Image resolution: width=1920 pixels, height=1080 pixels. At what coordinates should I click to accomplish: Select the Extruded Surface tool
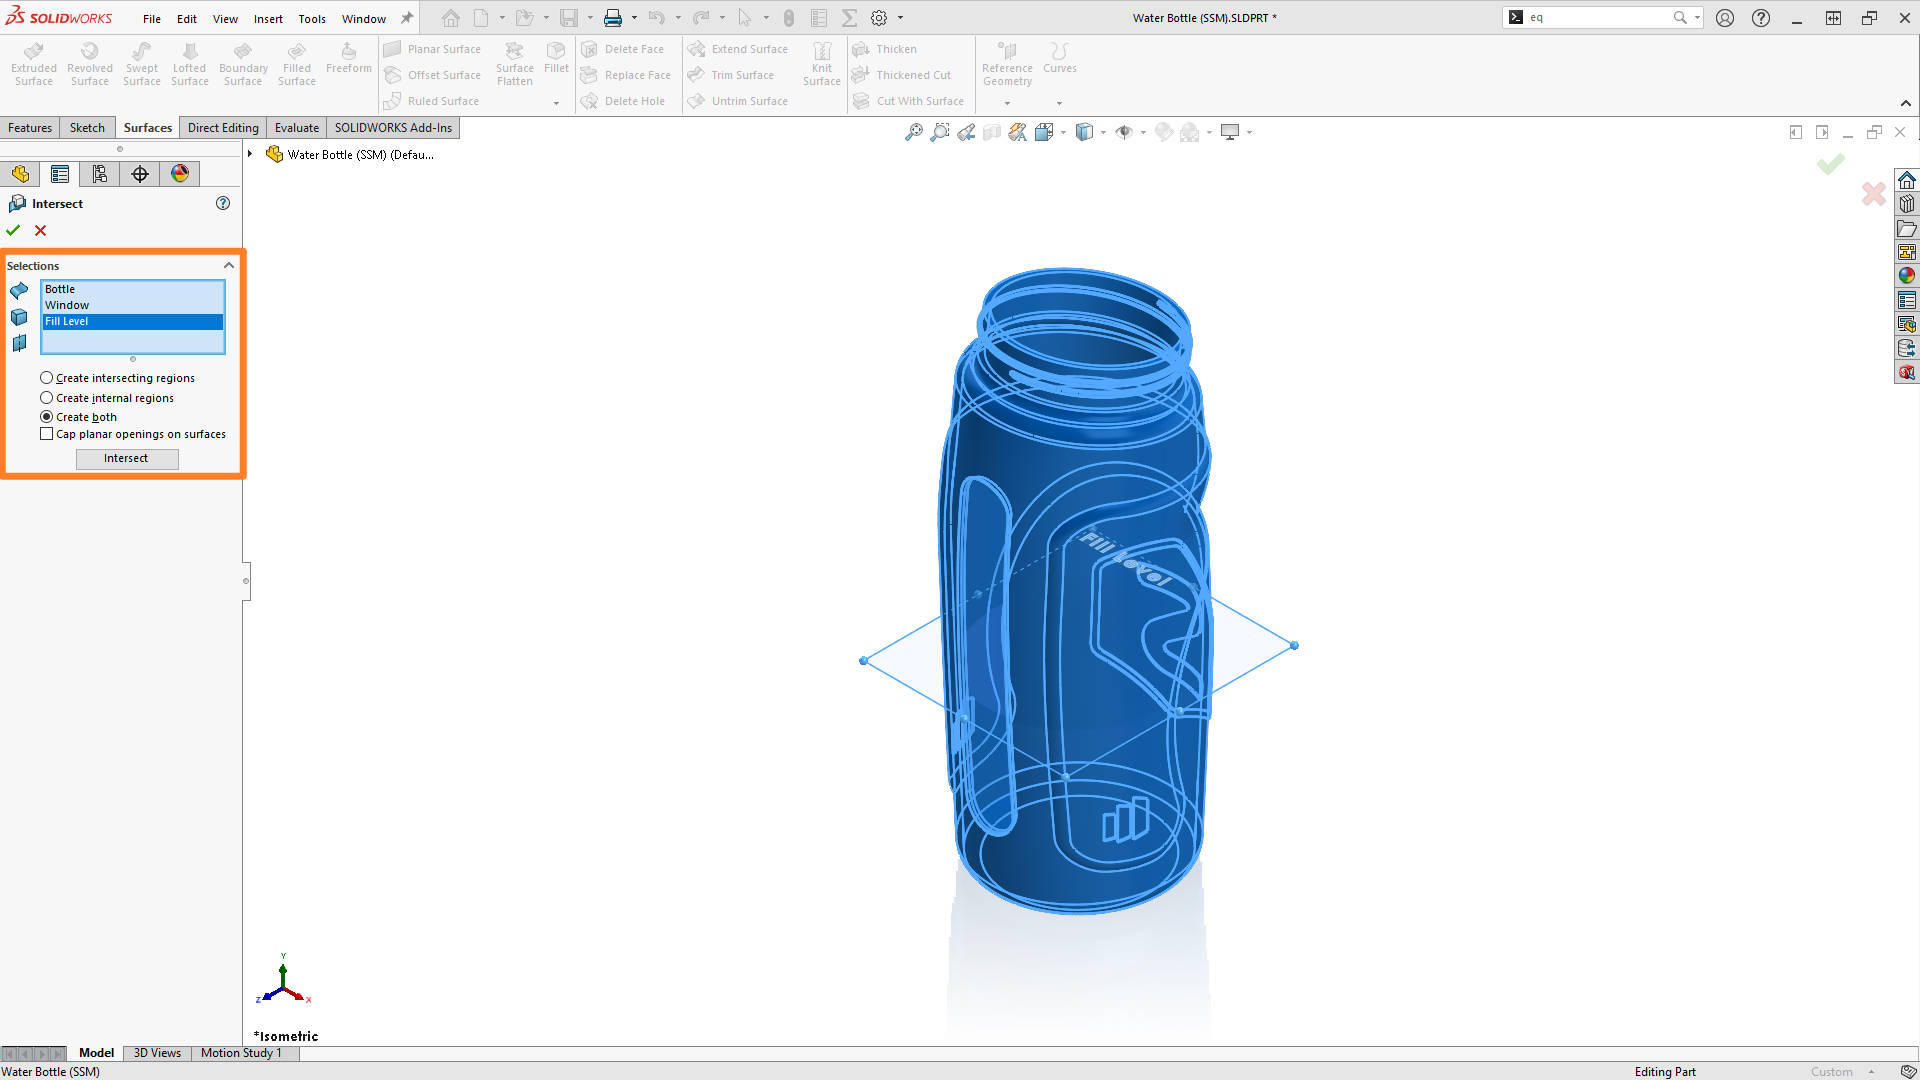click(33, 62)
